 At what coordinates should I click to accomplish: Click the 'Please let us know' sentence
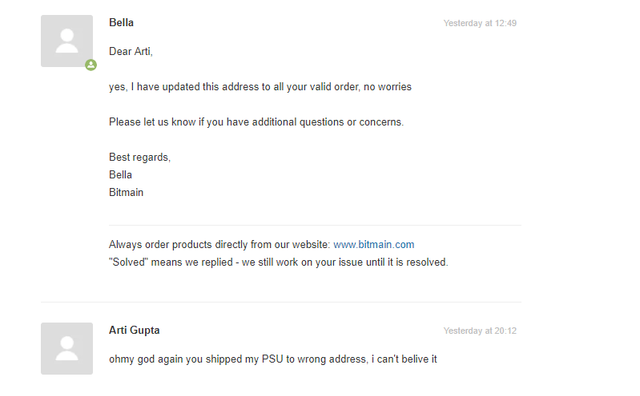point(256,122)
